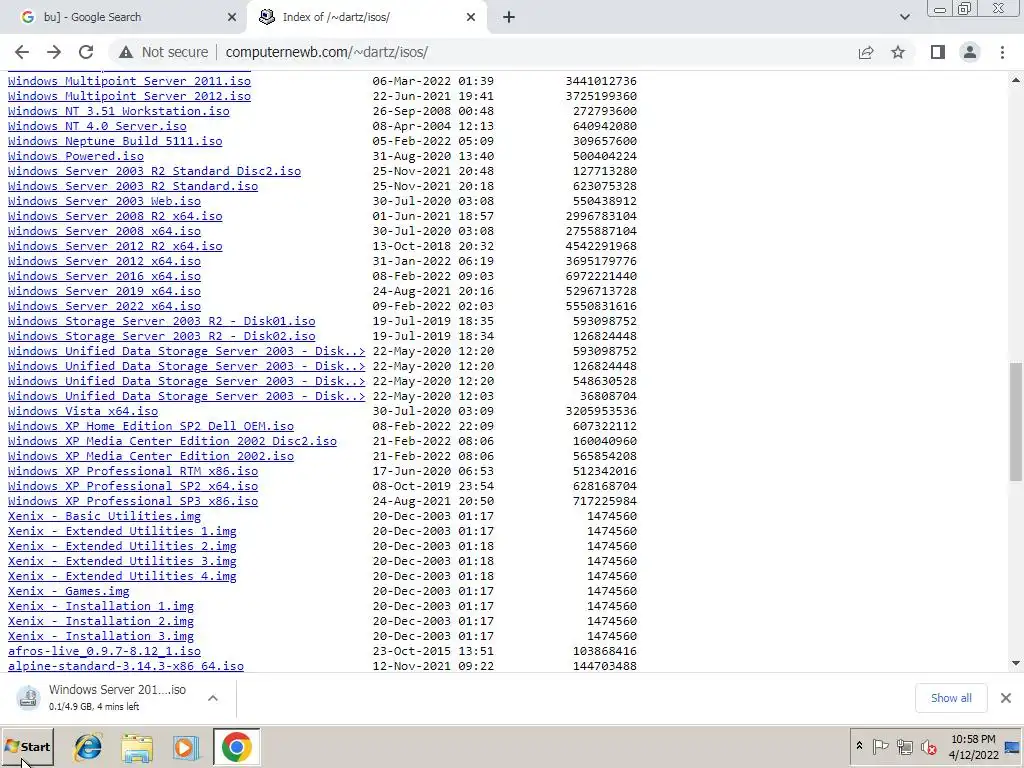Download Windows Server 2012 R2 x64.iso
Viewport: 1024px width, 768px height.
click(115, 246)
